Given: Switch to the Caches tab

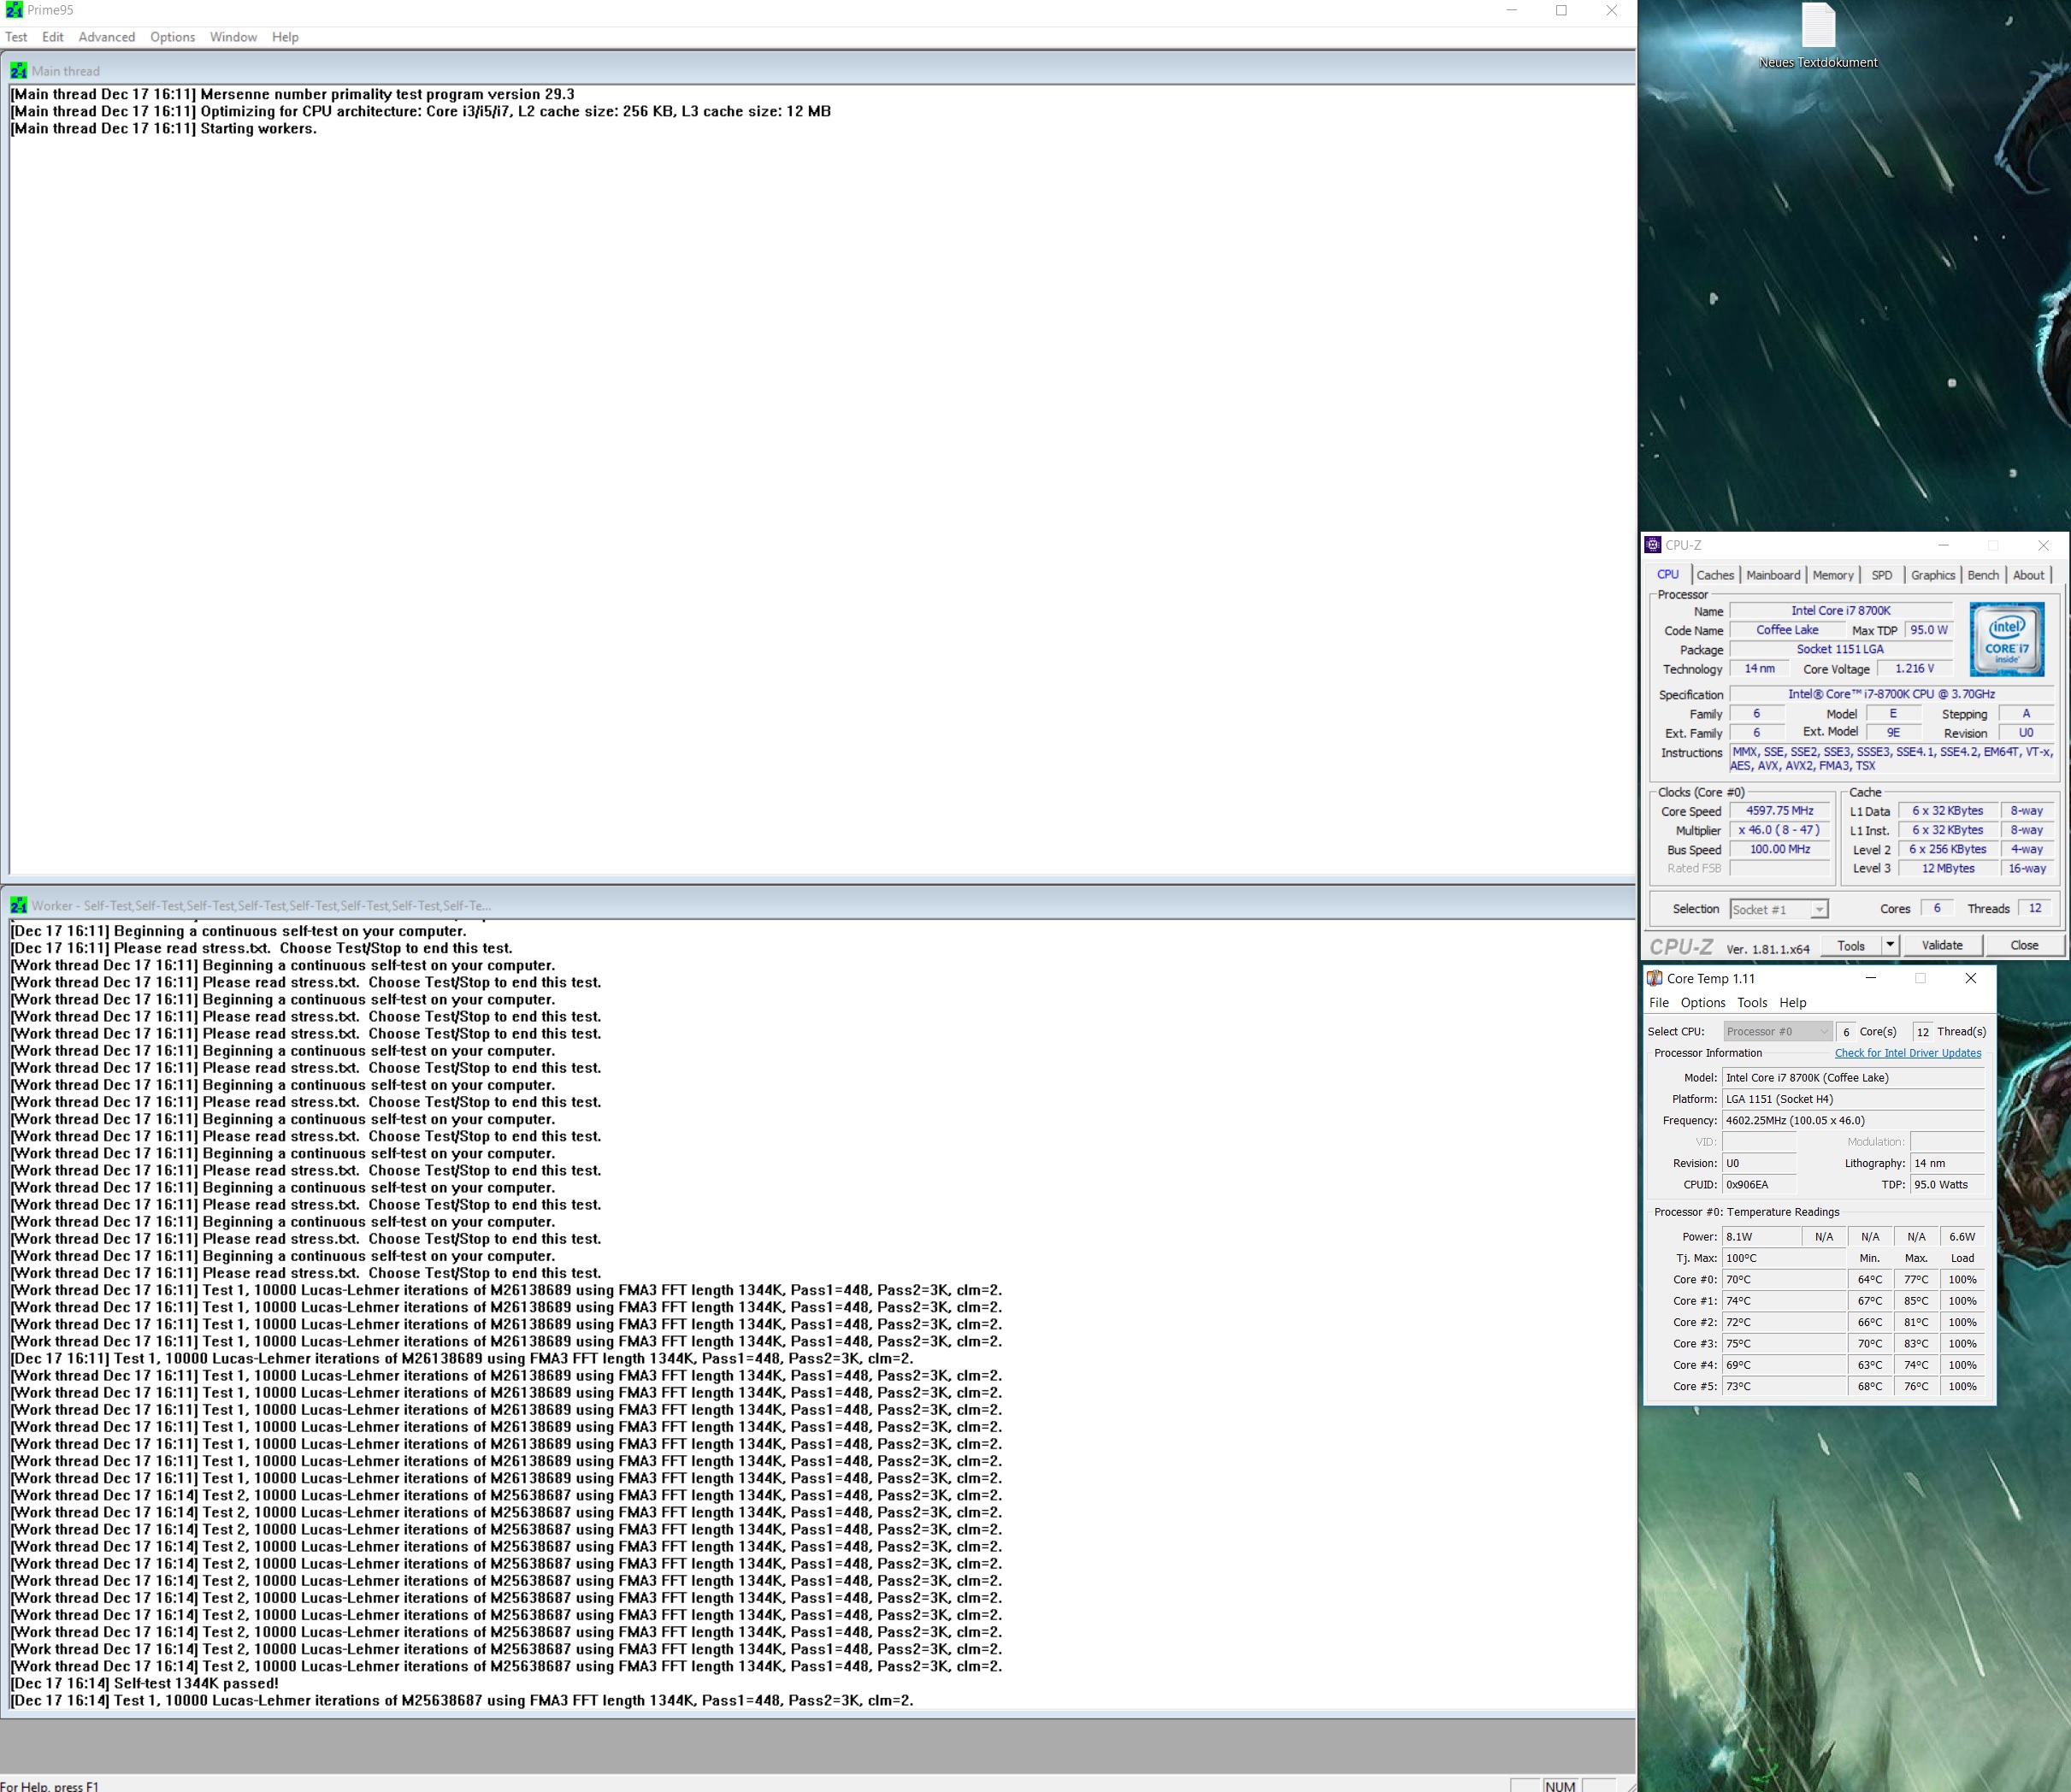Looking at the screenshot, I should pos(1714,575).
